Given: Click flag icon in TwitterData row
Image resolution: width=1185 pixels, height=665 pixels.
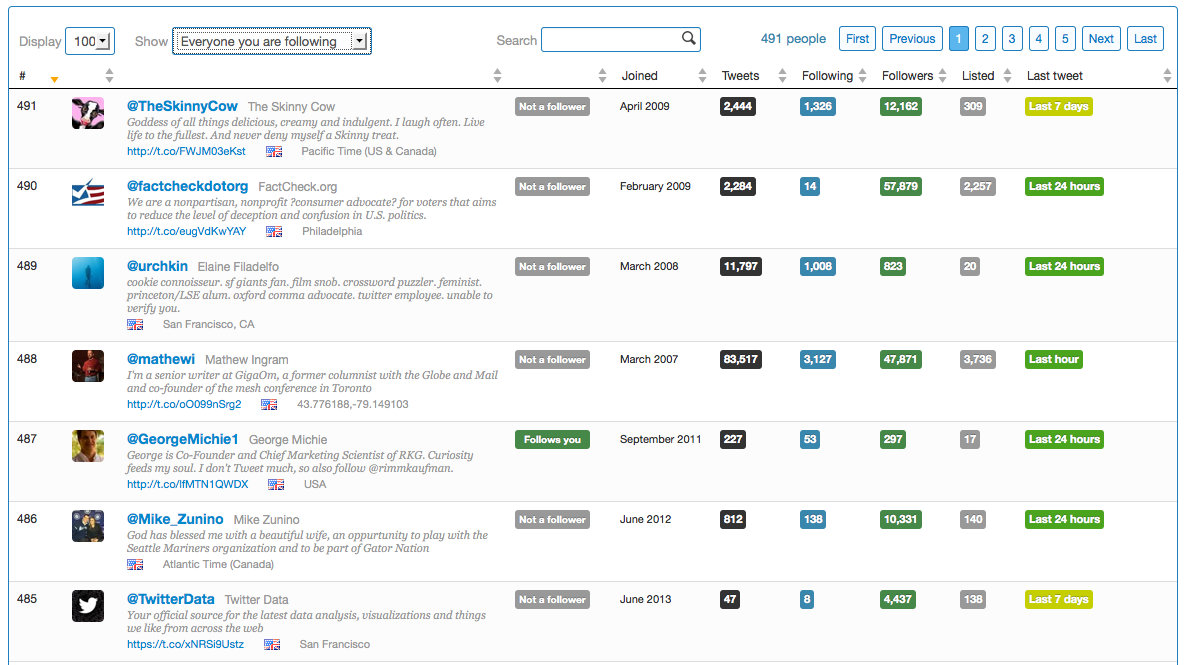Looking at the screenshot, I should [272, 645].
